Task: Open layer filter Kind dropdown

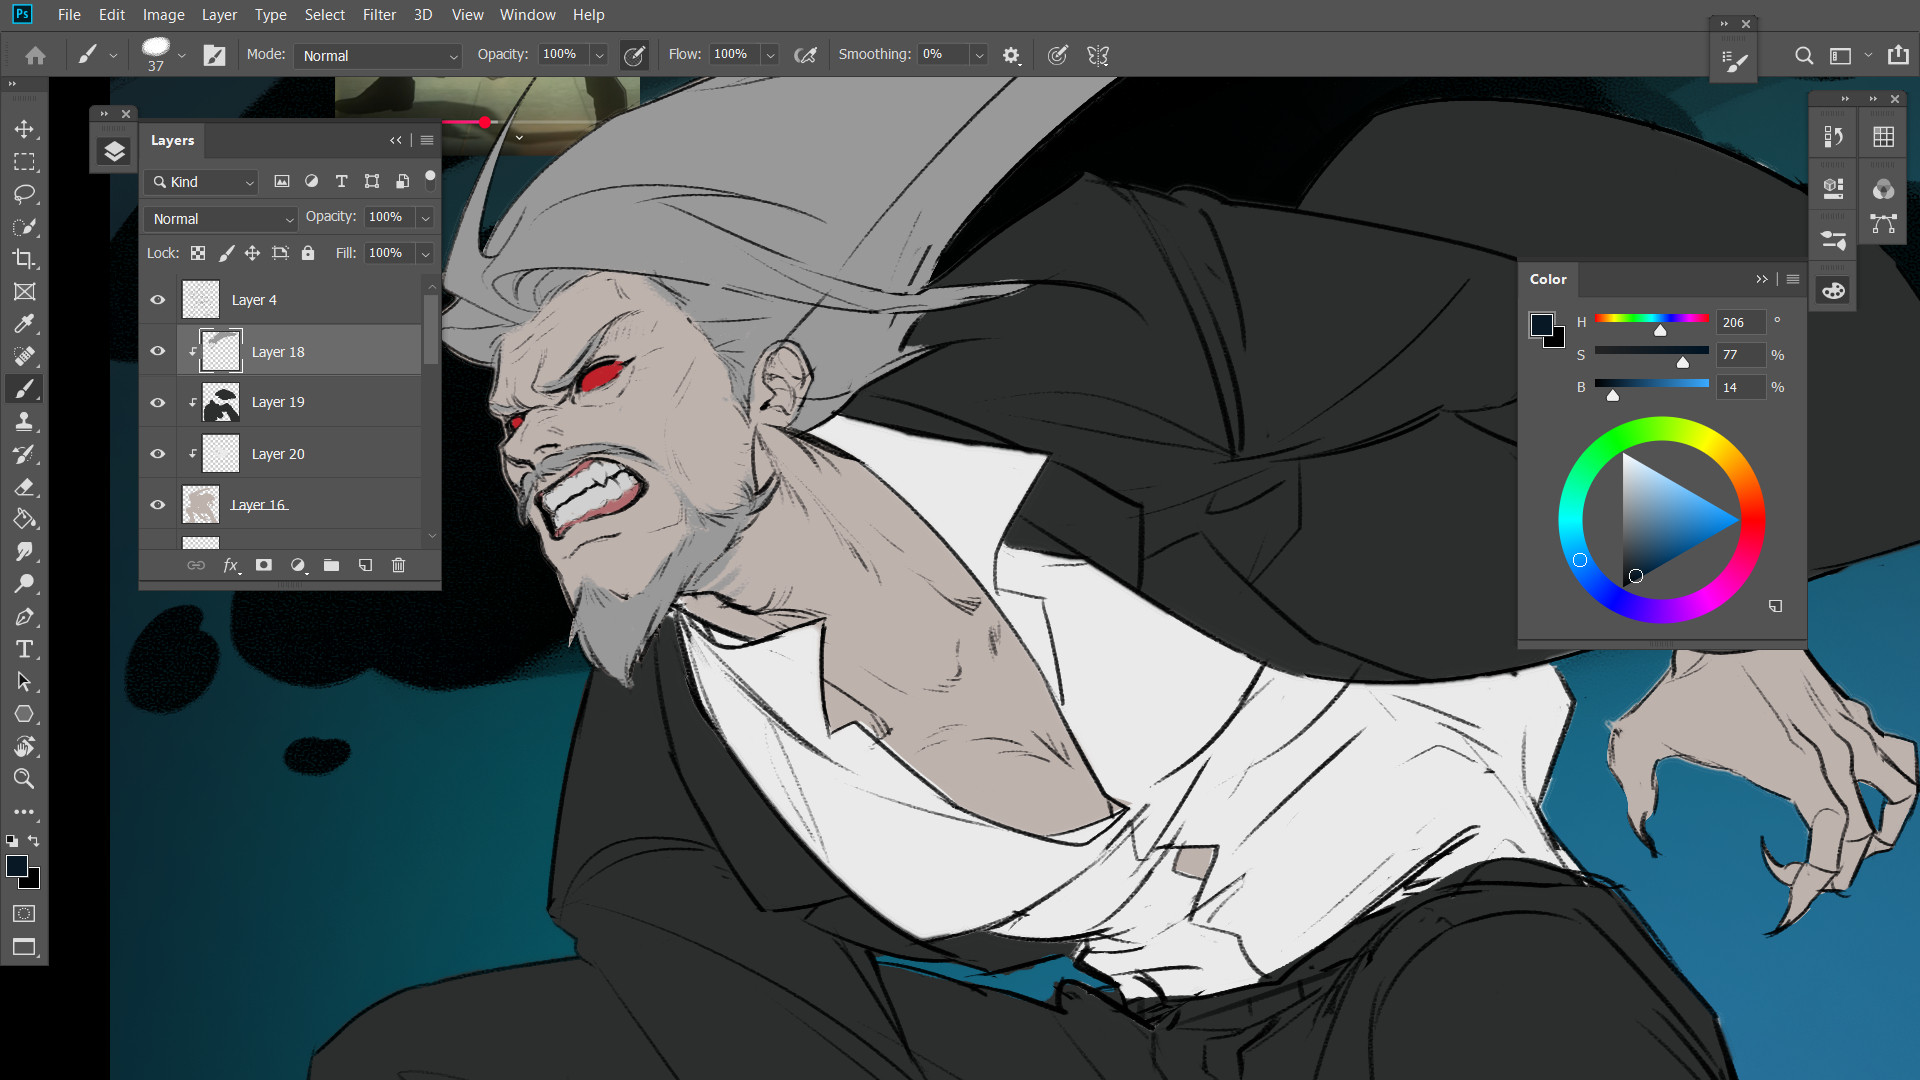Action: [x=202, y=182]
